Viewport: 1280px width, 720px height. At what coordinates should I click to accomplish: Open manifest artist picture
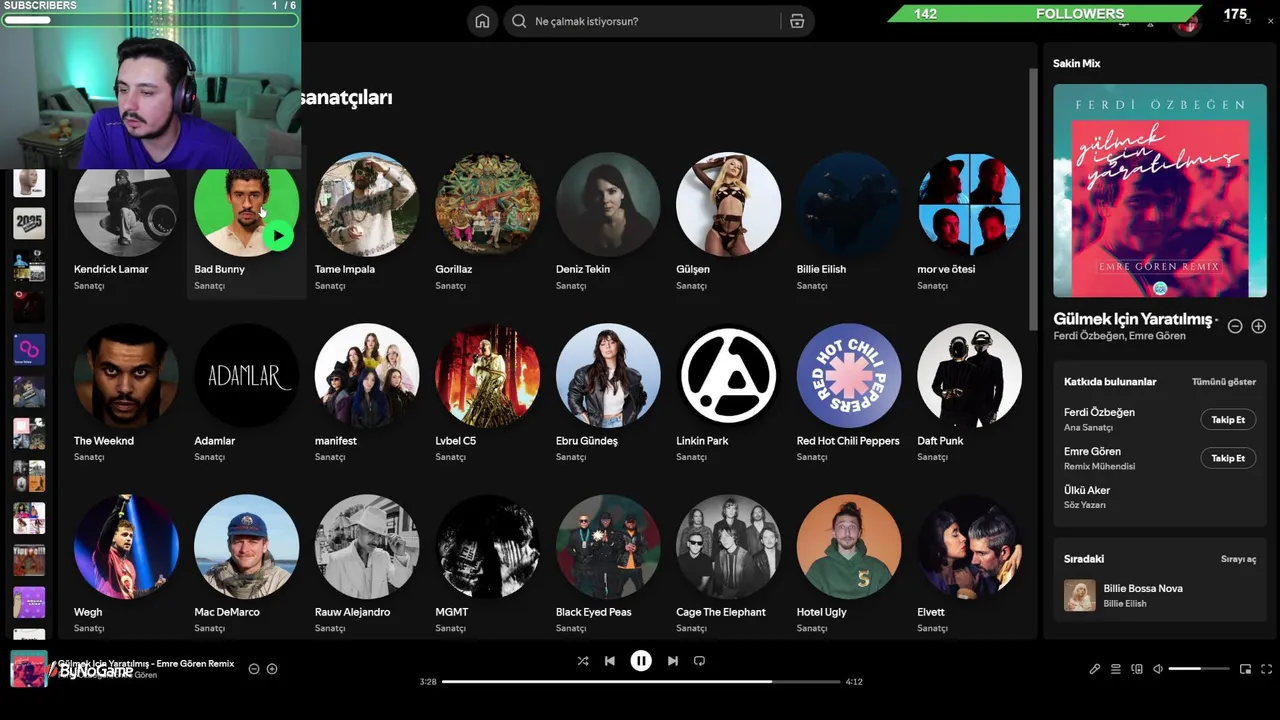pyautogui.click(x=367, y=376)
